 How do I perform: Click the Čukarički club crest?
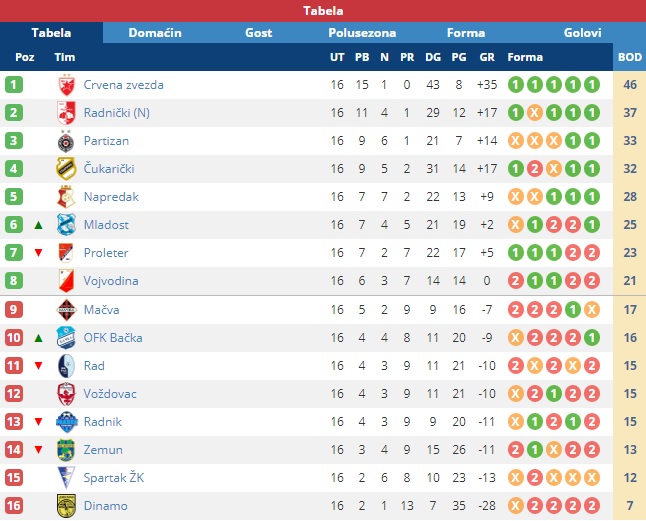tap(66, 169)
